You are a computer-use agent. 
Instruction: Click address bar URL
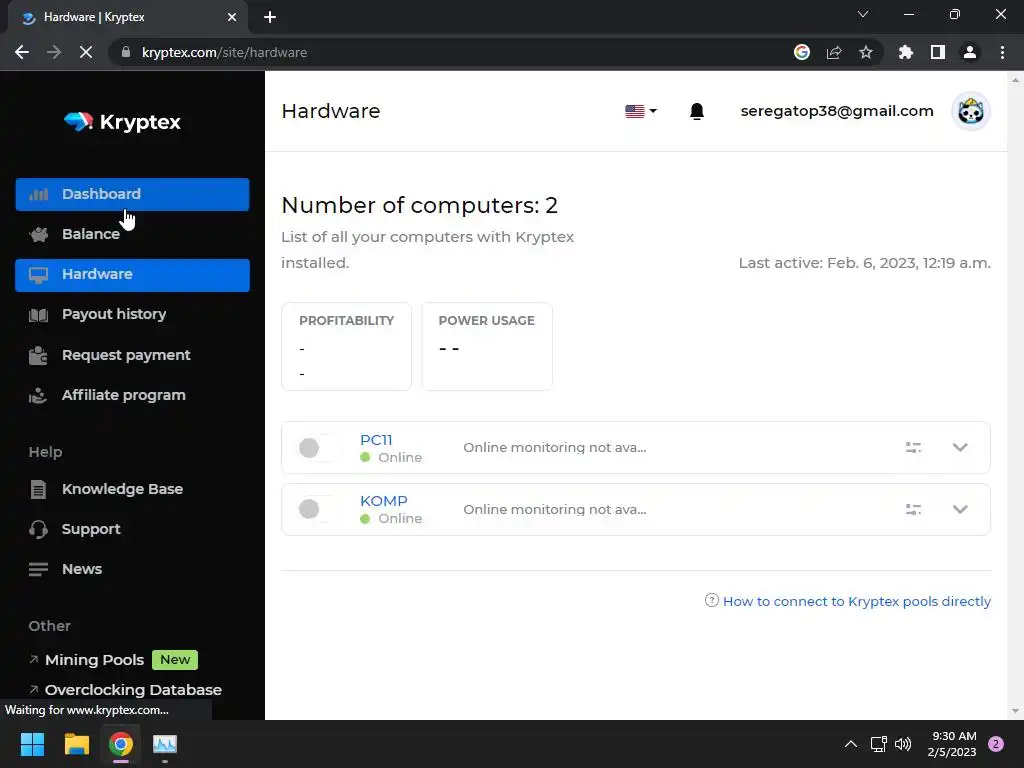[x=224, y=52]
